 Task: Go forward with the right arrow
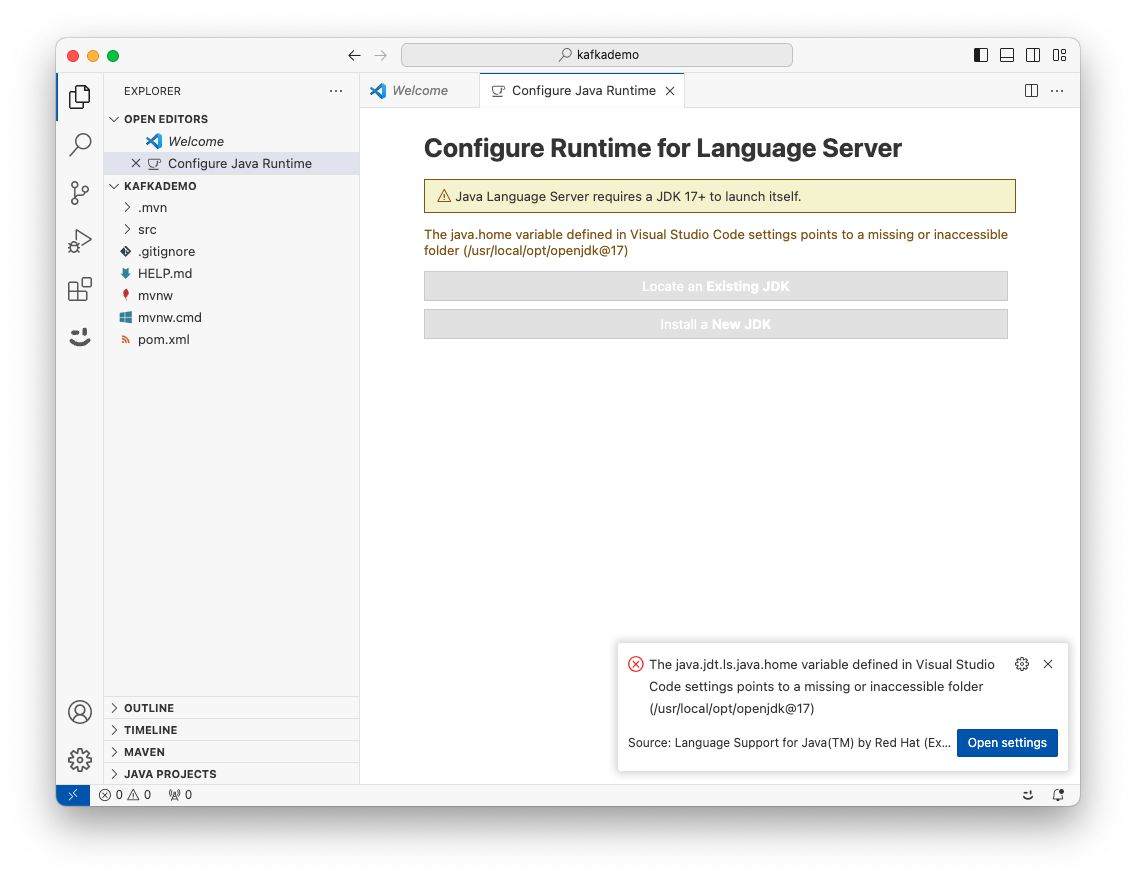click(380, 55)
